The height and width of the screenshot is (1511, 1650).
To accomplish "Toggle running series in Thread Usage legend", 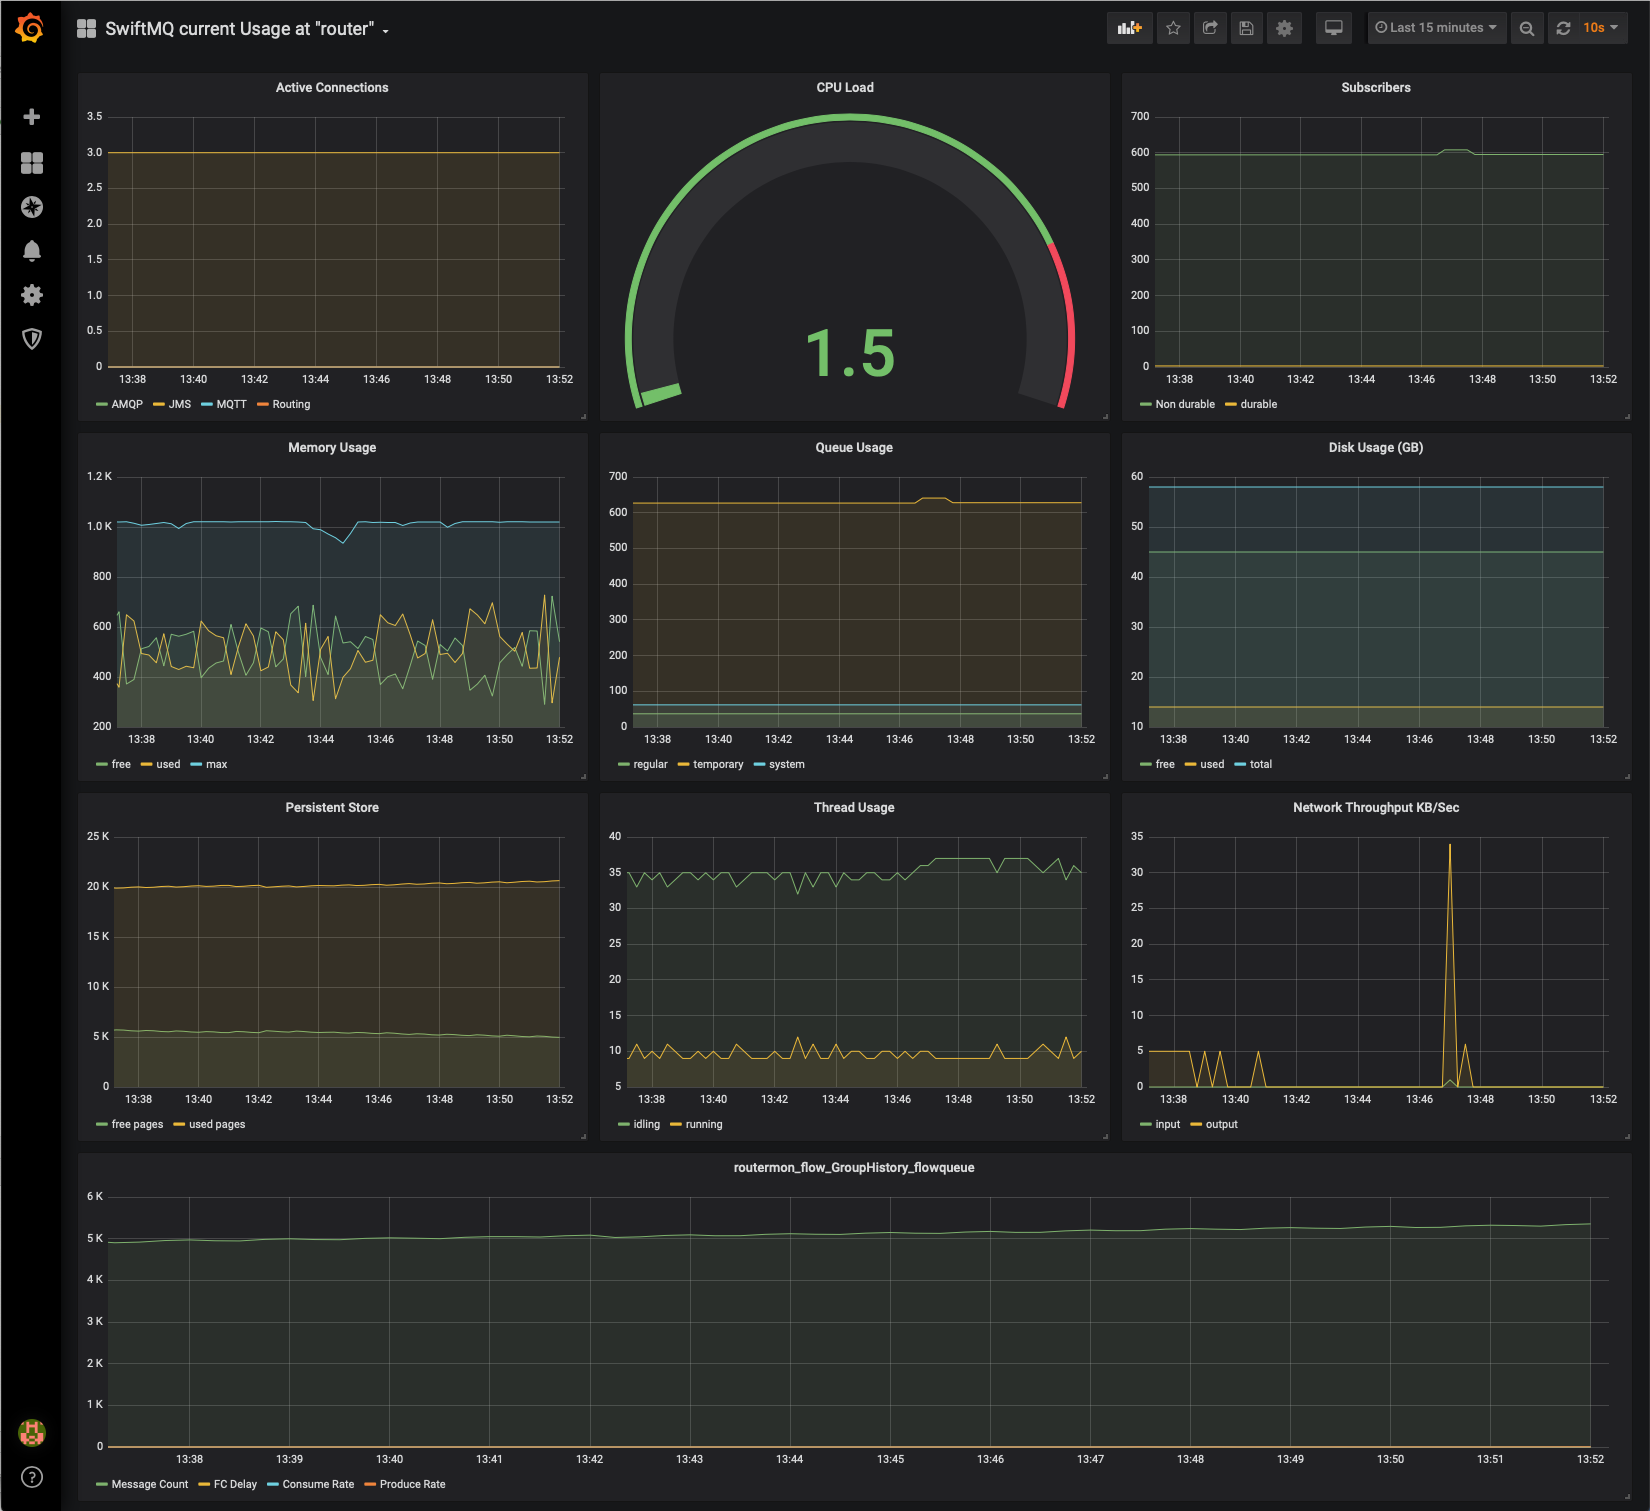I will click(x=703, y=1124).
